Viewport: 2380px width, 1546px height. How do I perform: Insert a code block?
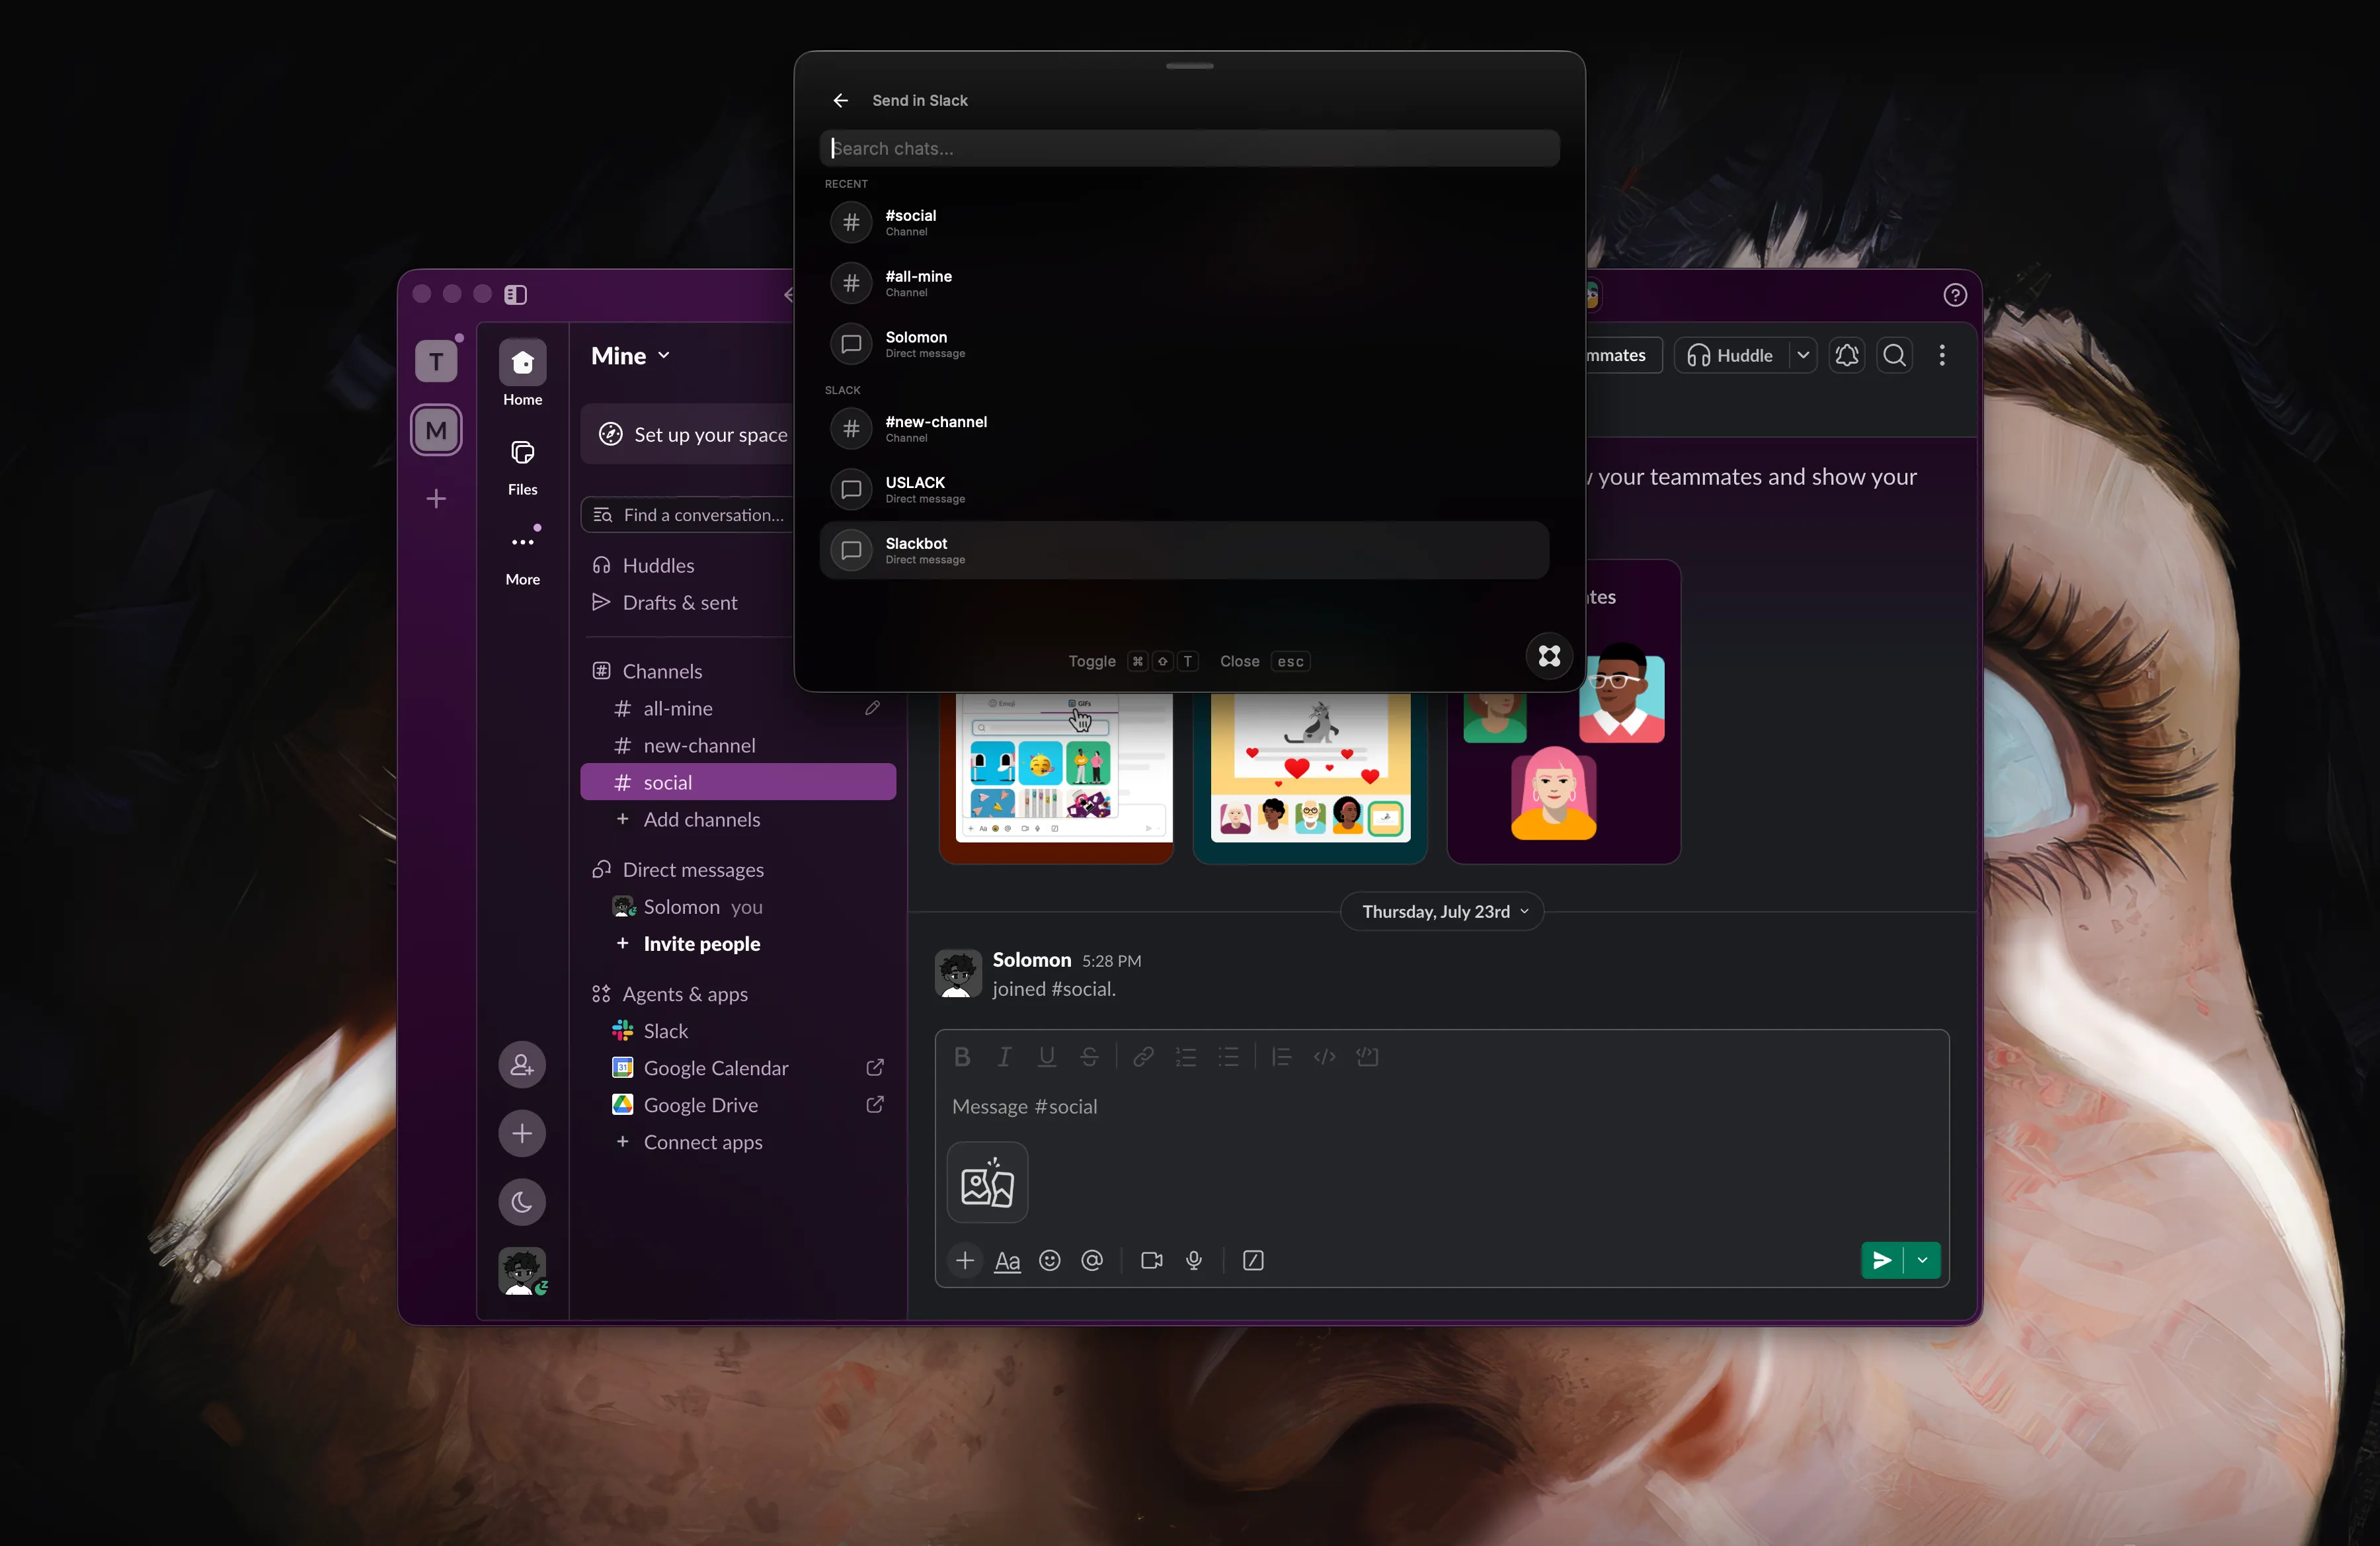tap(1367, 1057)
